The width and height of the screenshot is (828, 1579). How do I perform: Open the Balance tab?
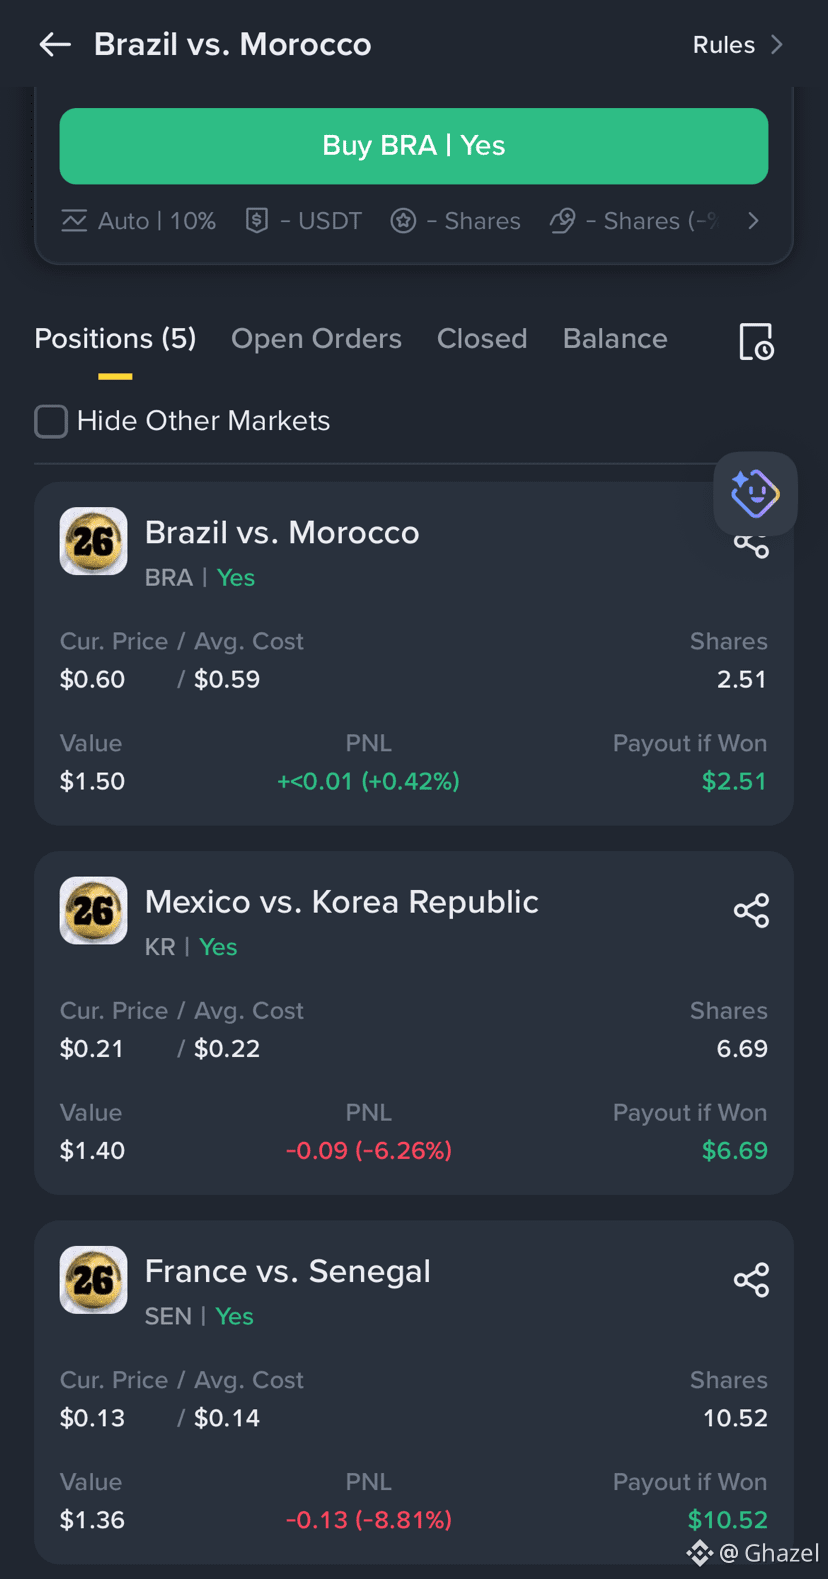(615, 339)
